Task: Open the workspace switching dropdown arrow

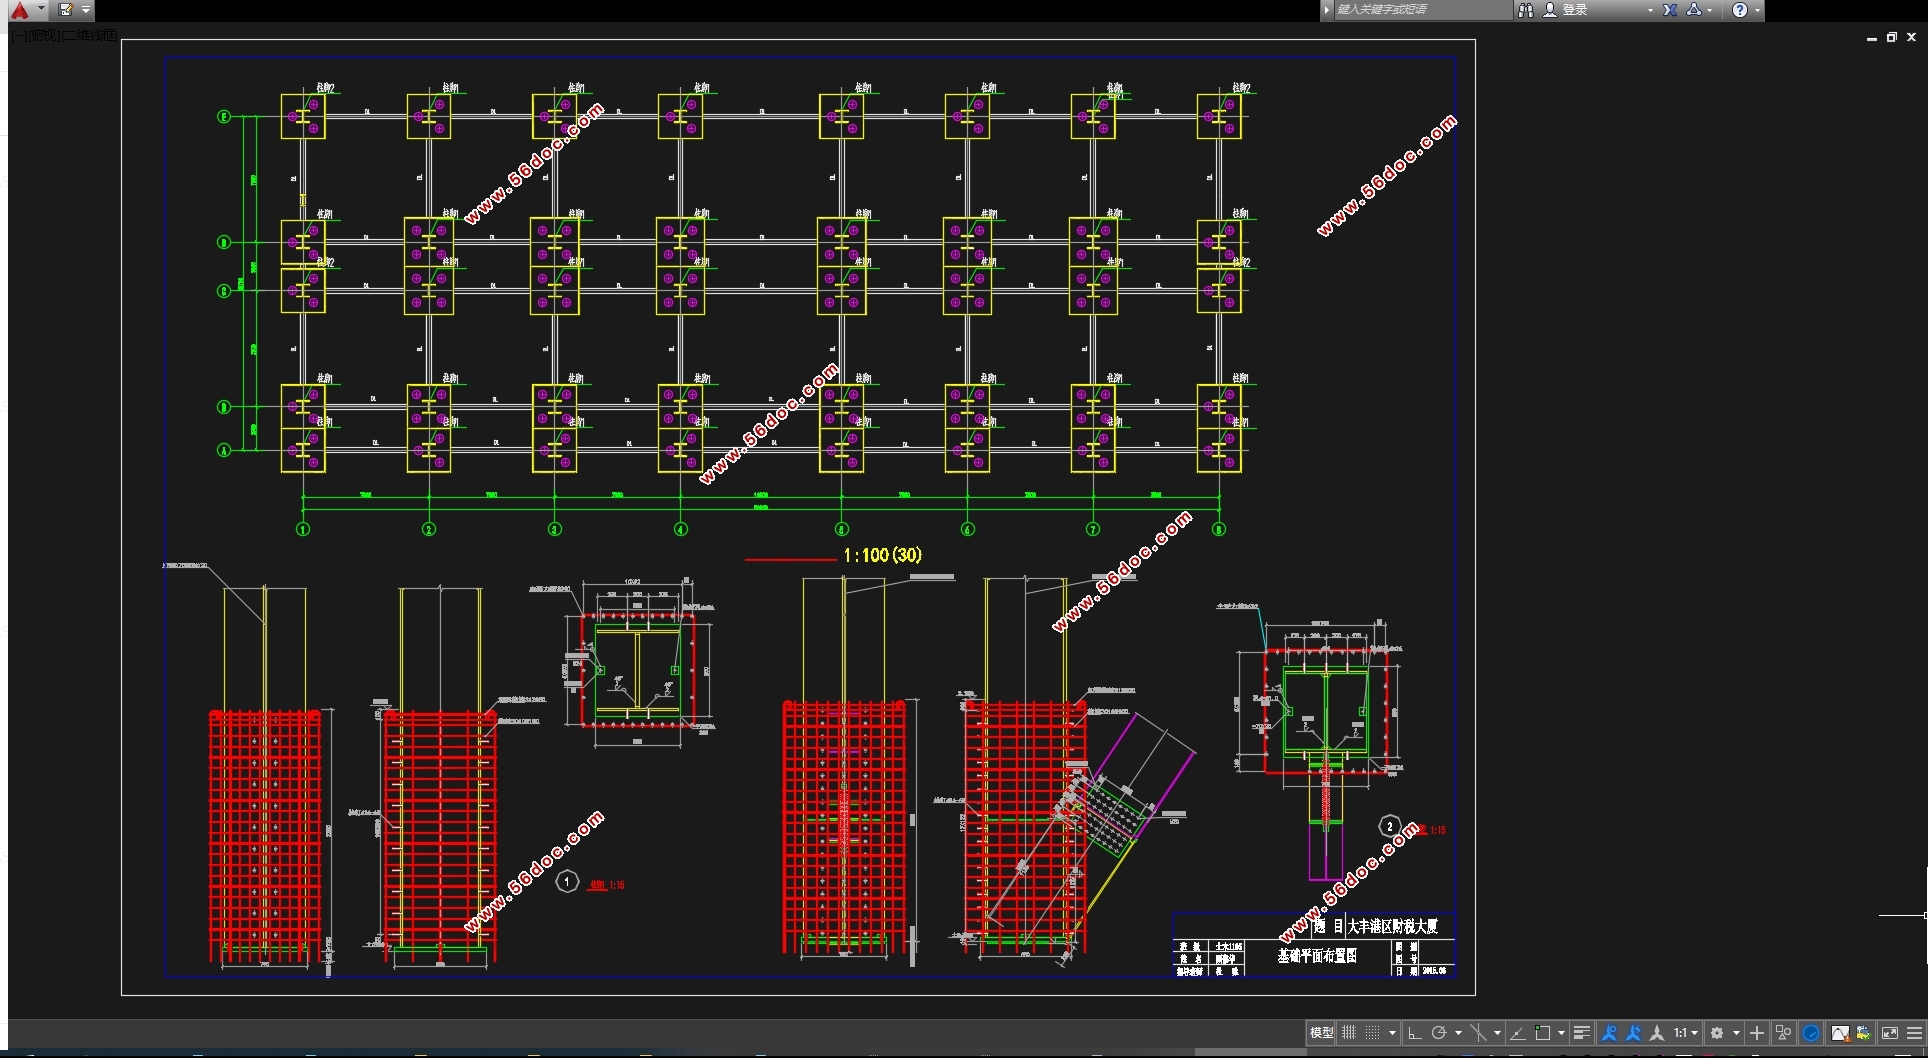Action: 1737,1033
